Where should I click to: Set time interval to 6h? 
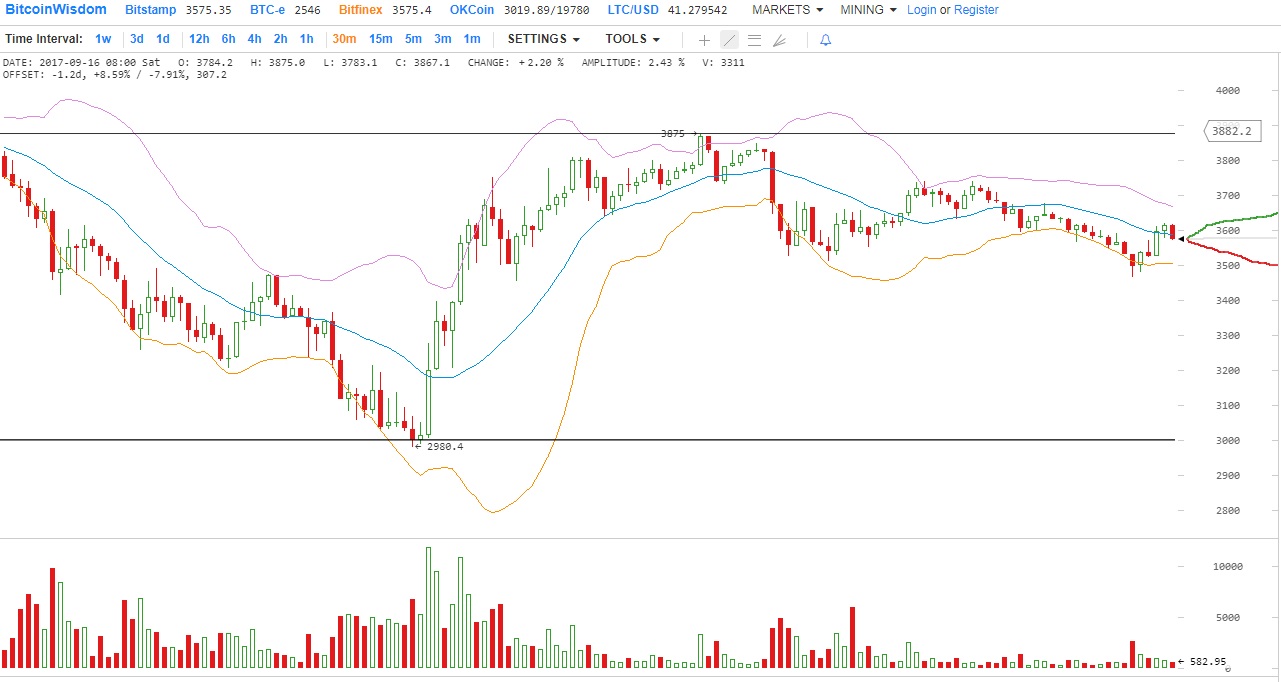click(229, 39)
